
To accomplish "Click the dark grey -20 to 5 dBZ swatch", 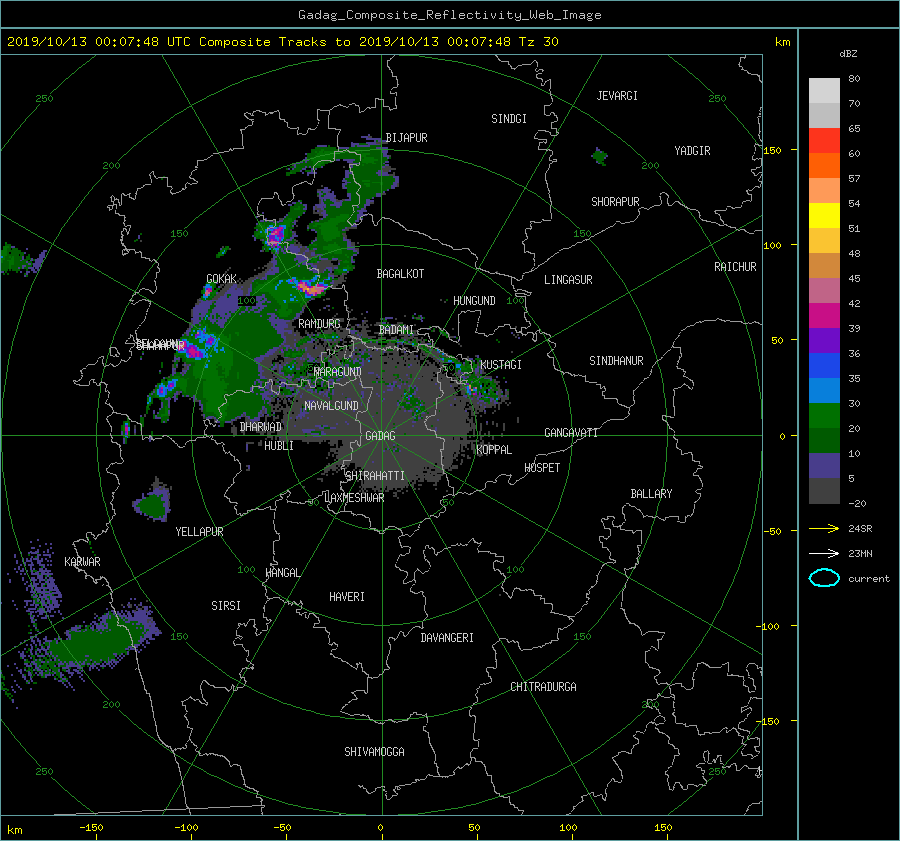I will 824,491.
